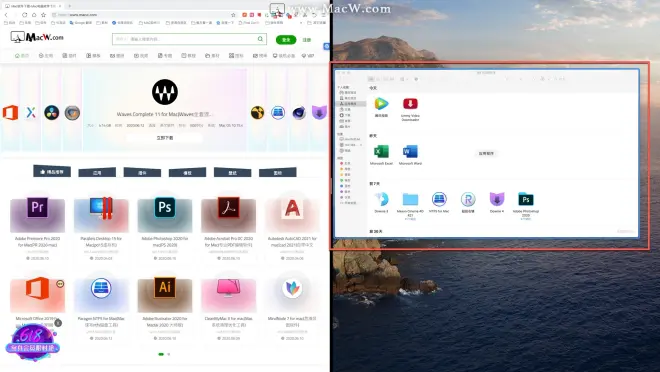The height and width of the screenshot is (372, 660).
Task: Click the register link beside login
Action: pyautogui.click(x=307, y=40)
